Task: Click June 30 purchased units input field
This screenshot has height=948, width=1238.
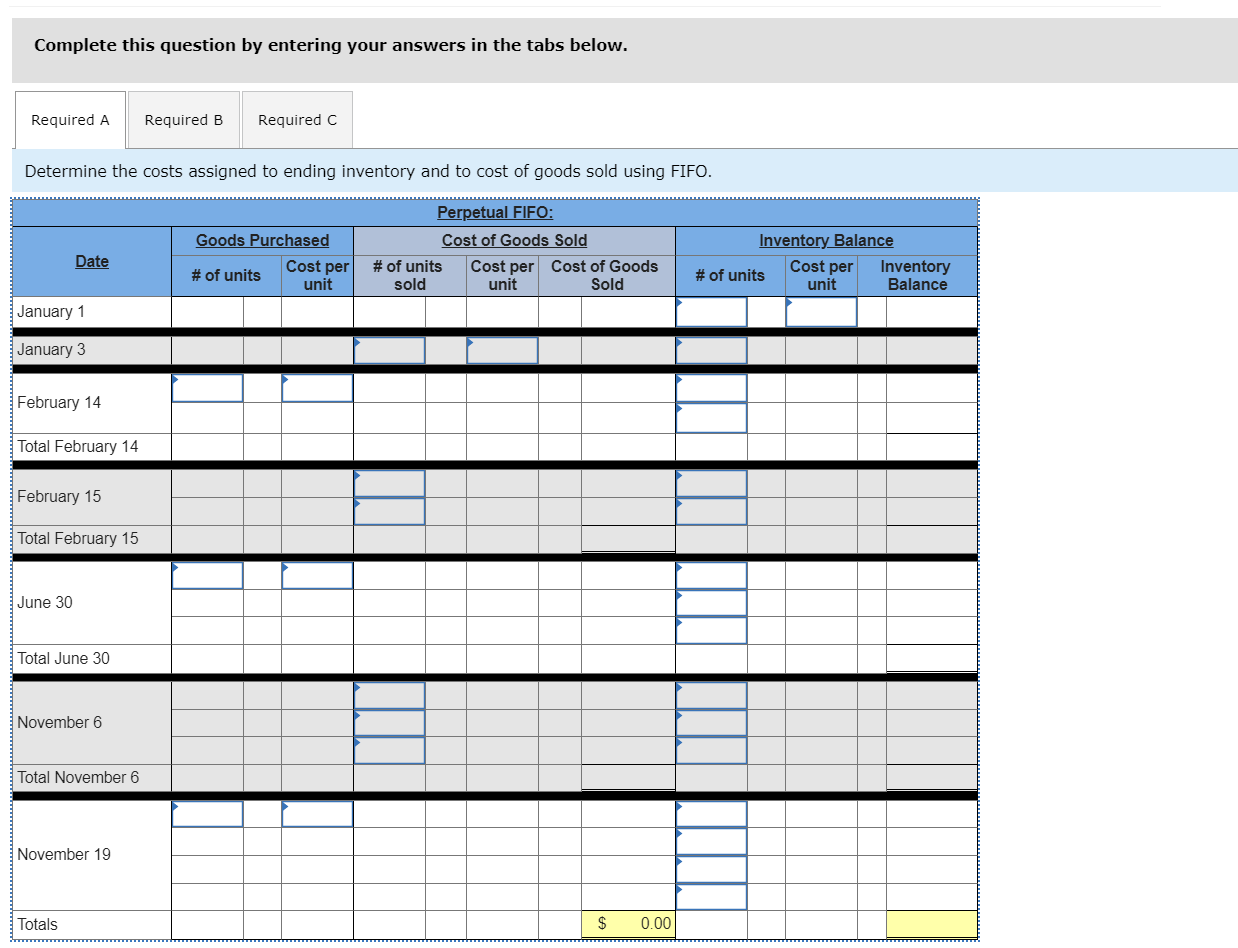Action: (x=207, y=575)
